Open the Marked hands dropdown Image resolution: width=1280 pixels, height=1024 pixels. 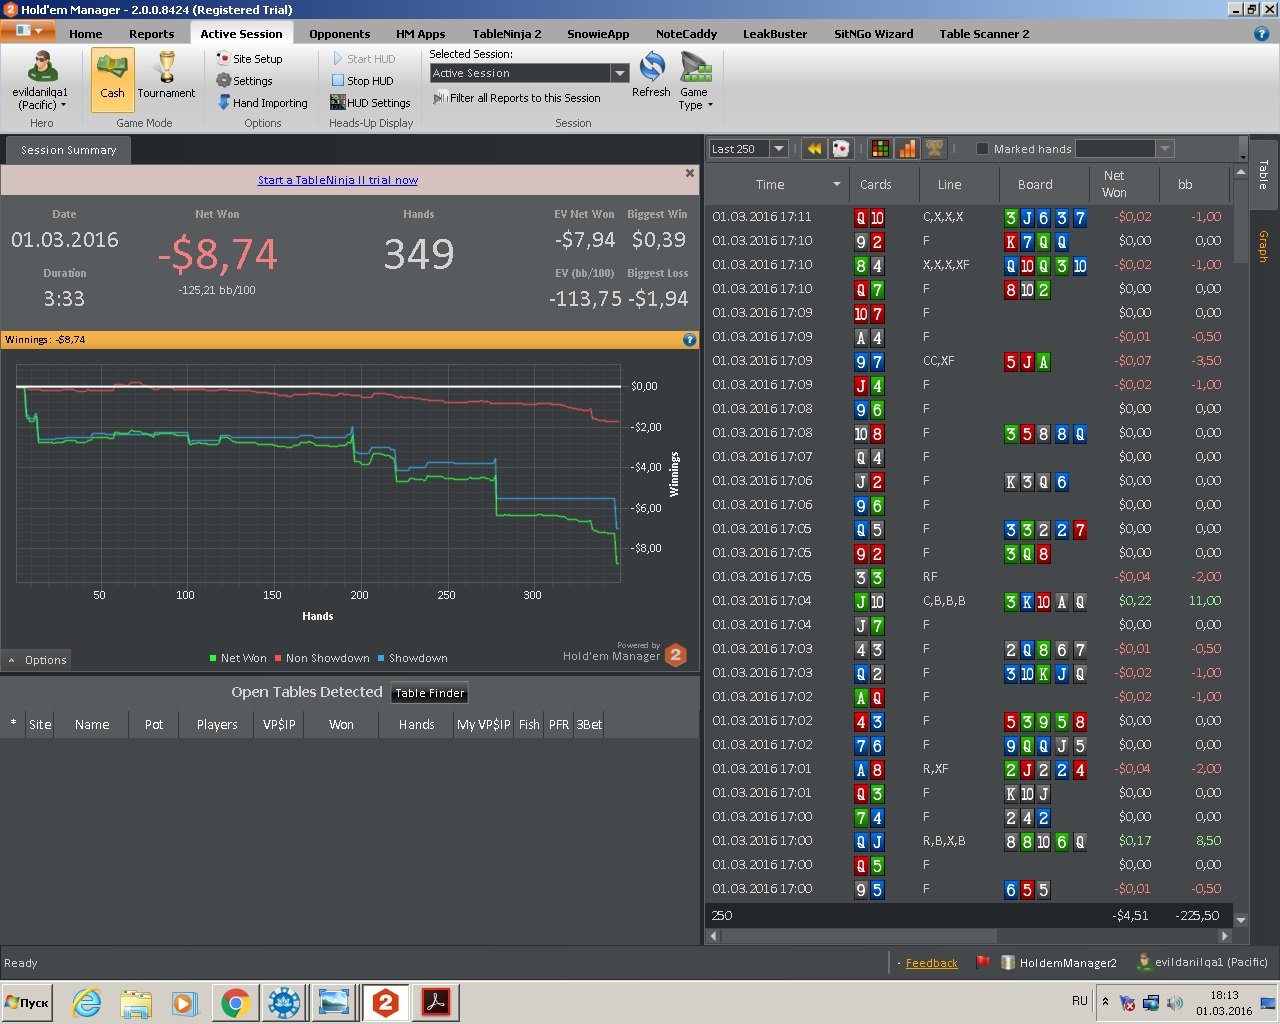pyautogui.click(x=1164, y=149)
